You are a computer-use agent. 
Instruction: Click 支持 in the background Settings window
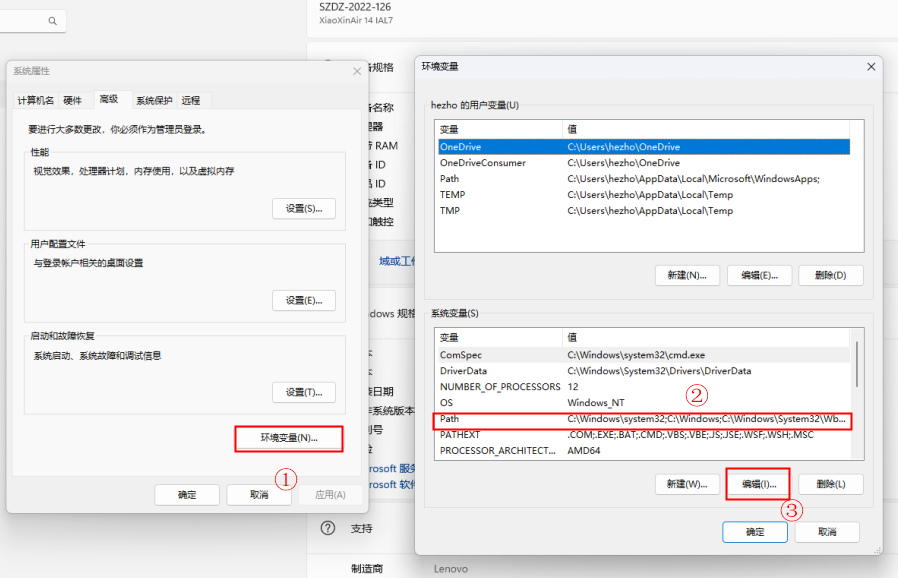[361, 529]
